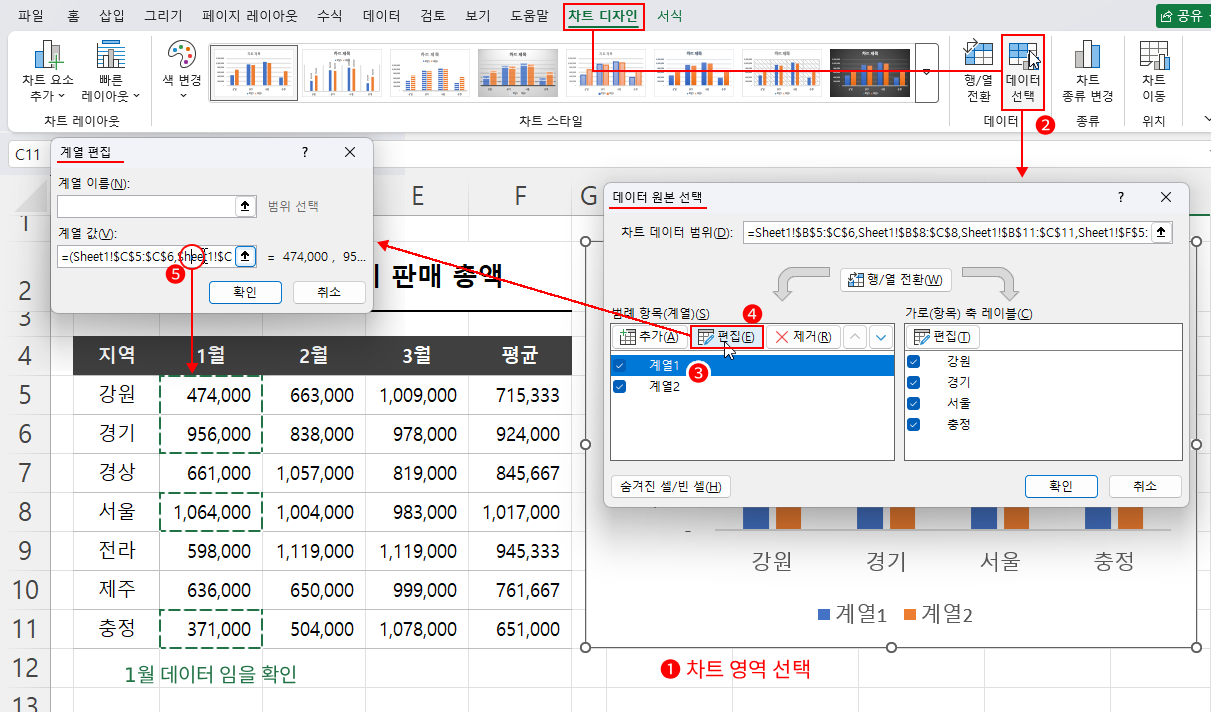This screenshot has width=1211, height=712.
Task: Click the 서울 axis label in chart
Action: point(998,560)
